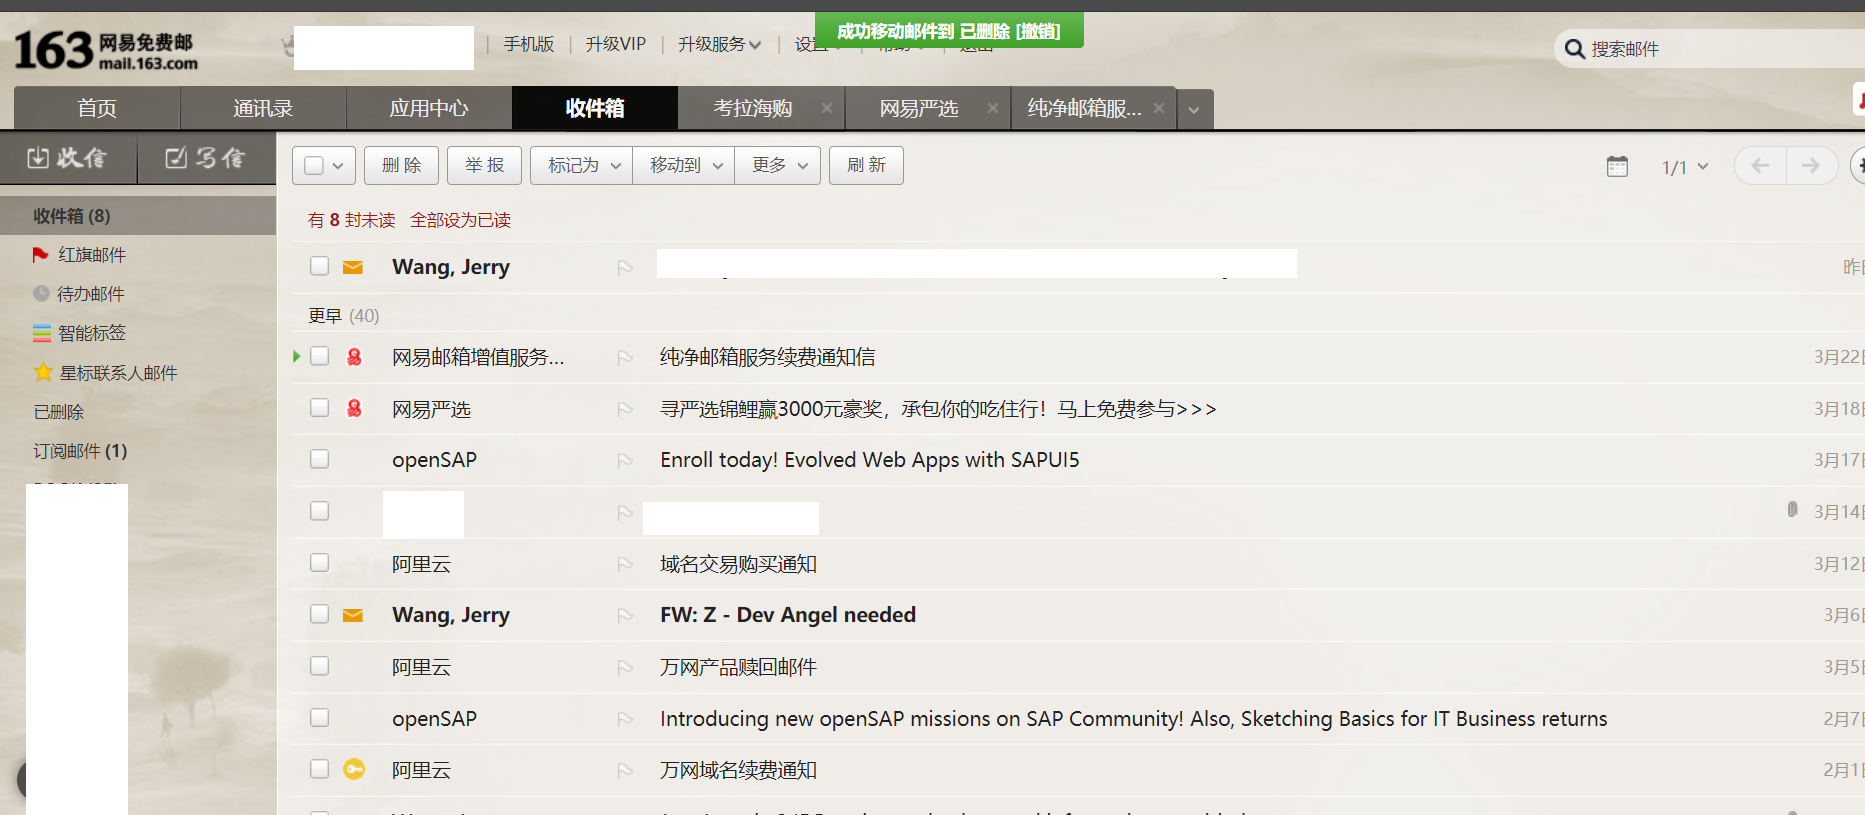This screenshot has width=1865, height=815.
Task: Flag the FW: Z - Dev Angel needed email
Action: click(x=625, y=616)
